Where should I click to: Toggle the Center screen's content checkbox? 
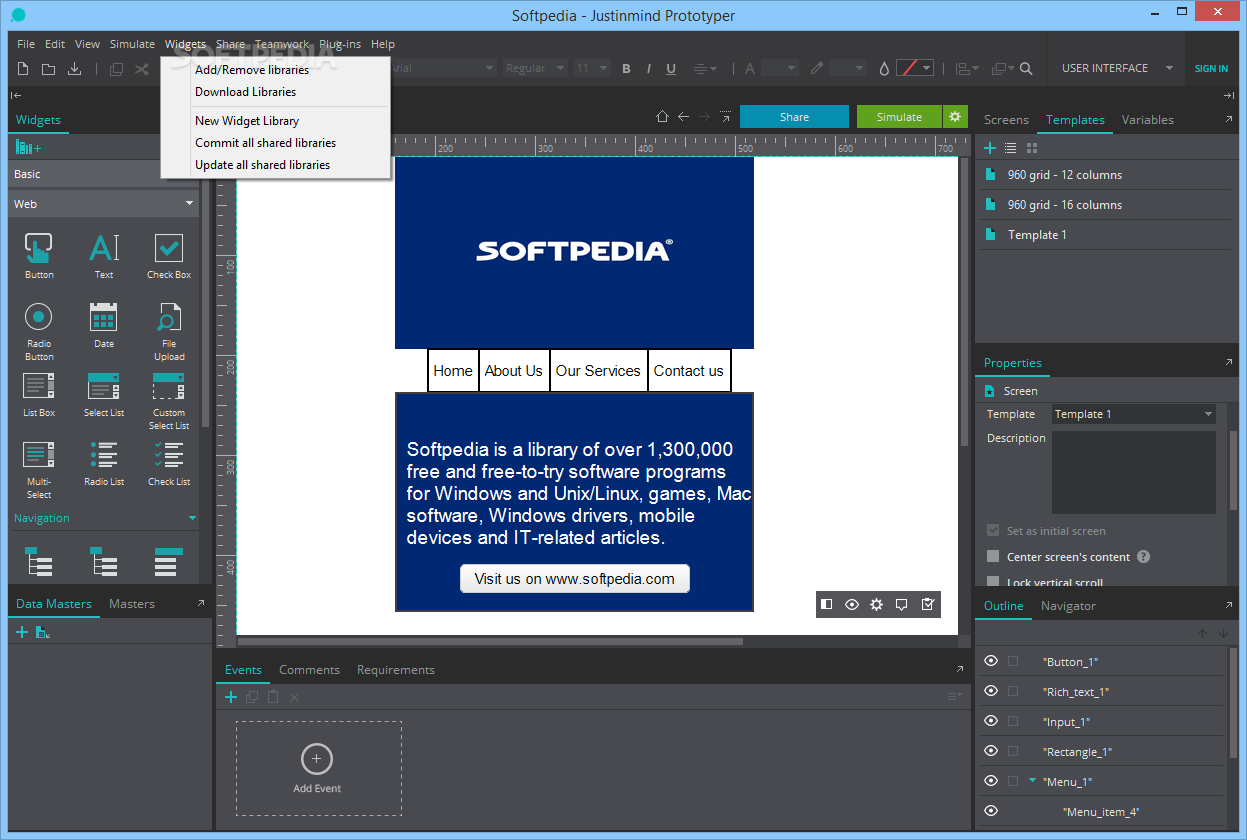click(x=993, y=557)
